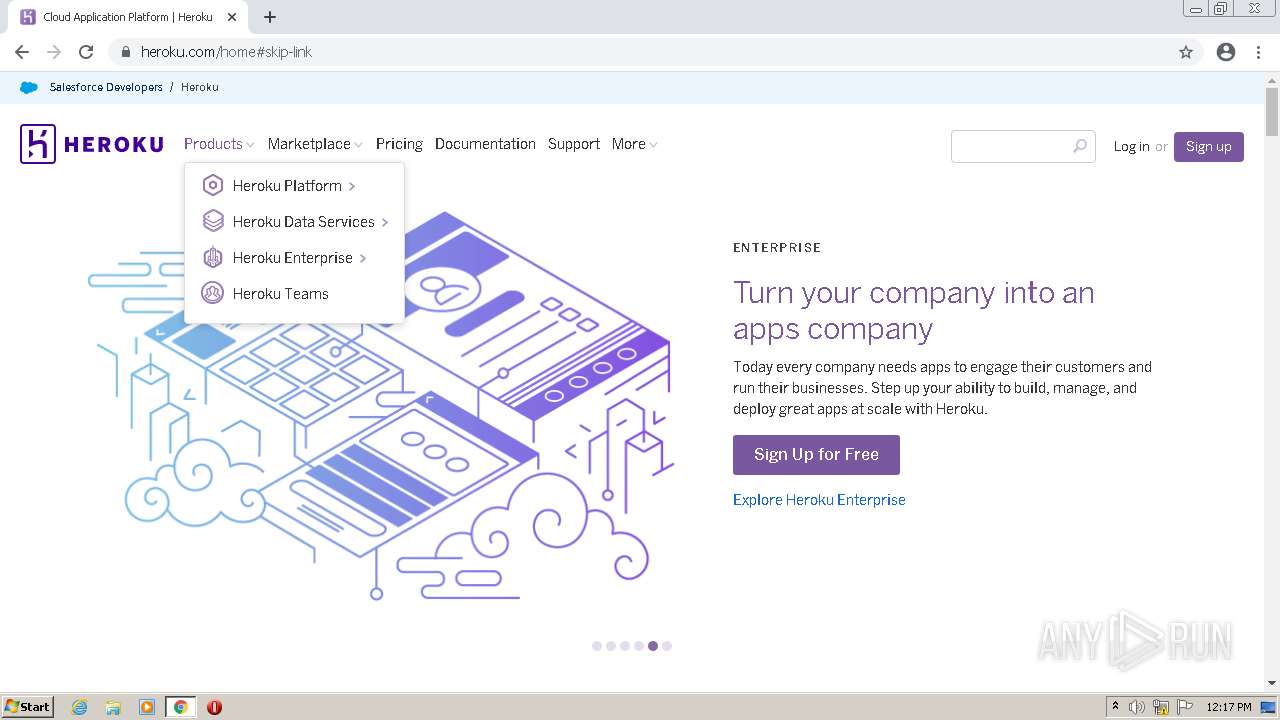Go back to the previous page
The width and height of the screenshot is (1280, 720).
[x=22, y=52]
